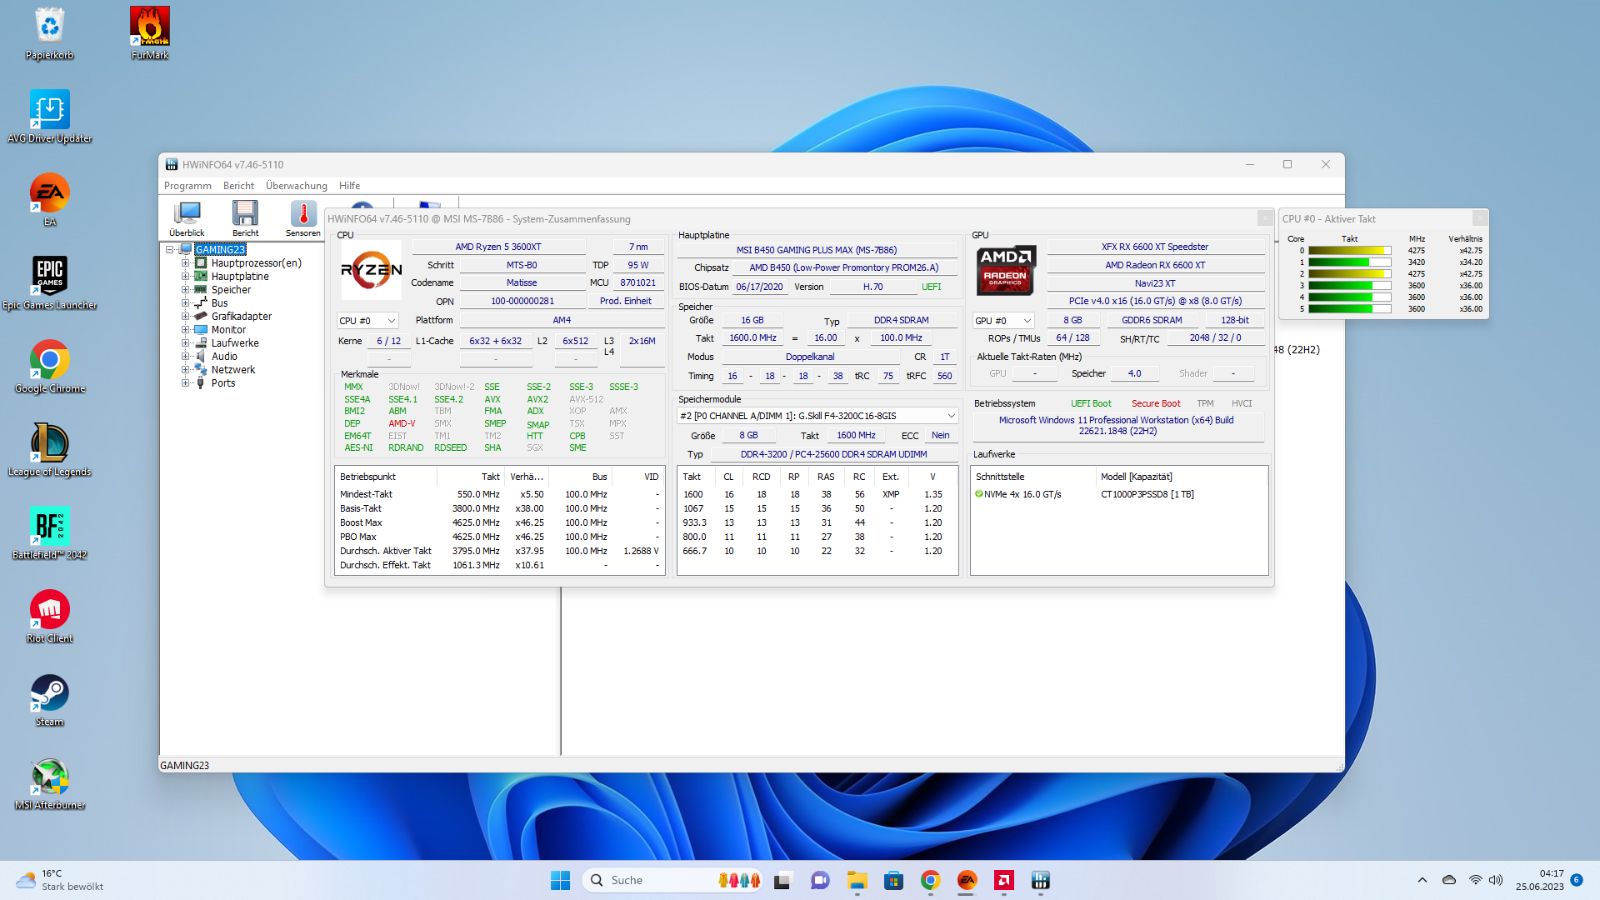
Task: Open the Überwachung menu
Action: point(297,186)
